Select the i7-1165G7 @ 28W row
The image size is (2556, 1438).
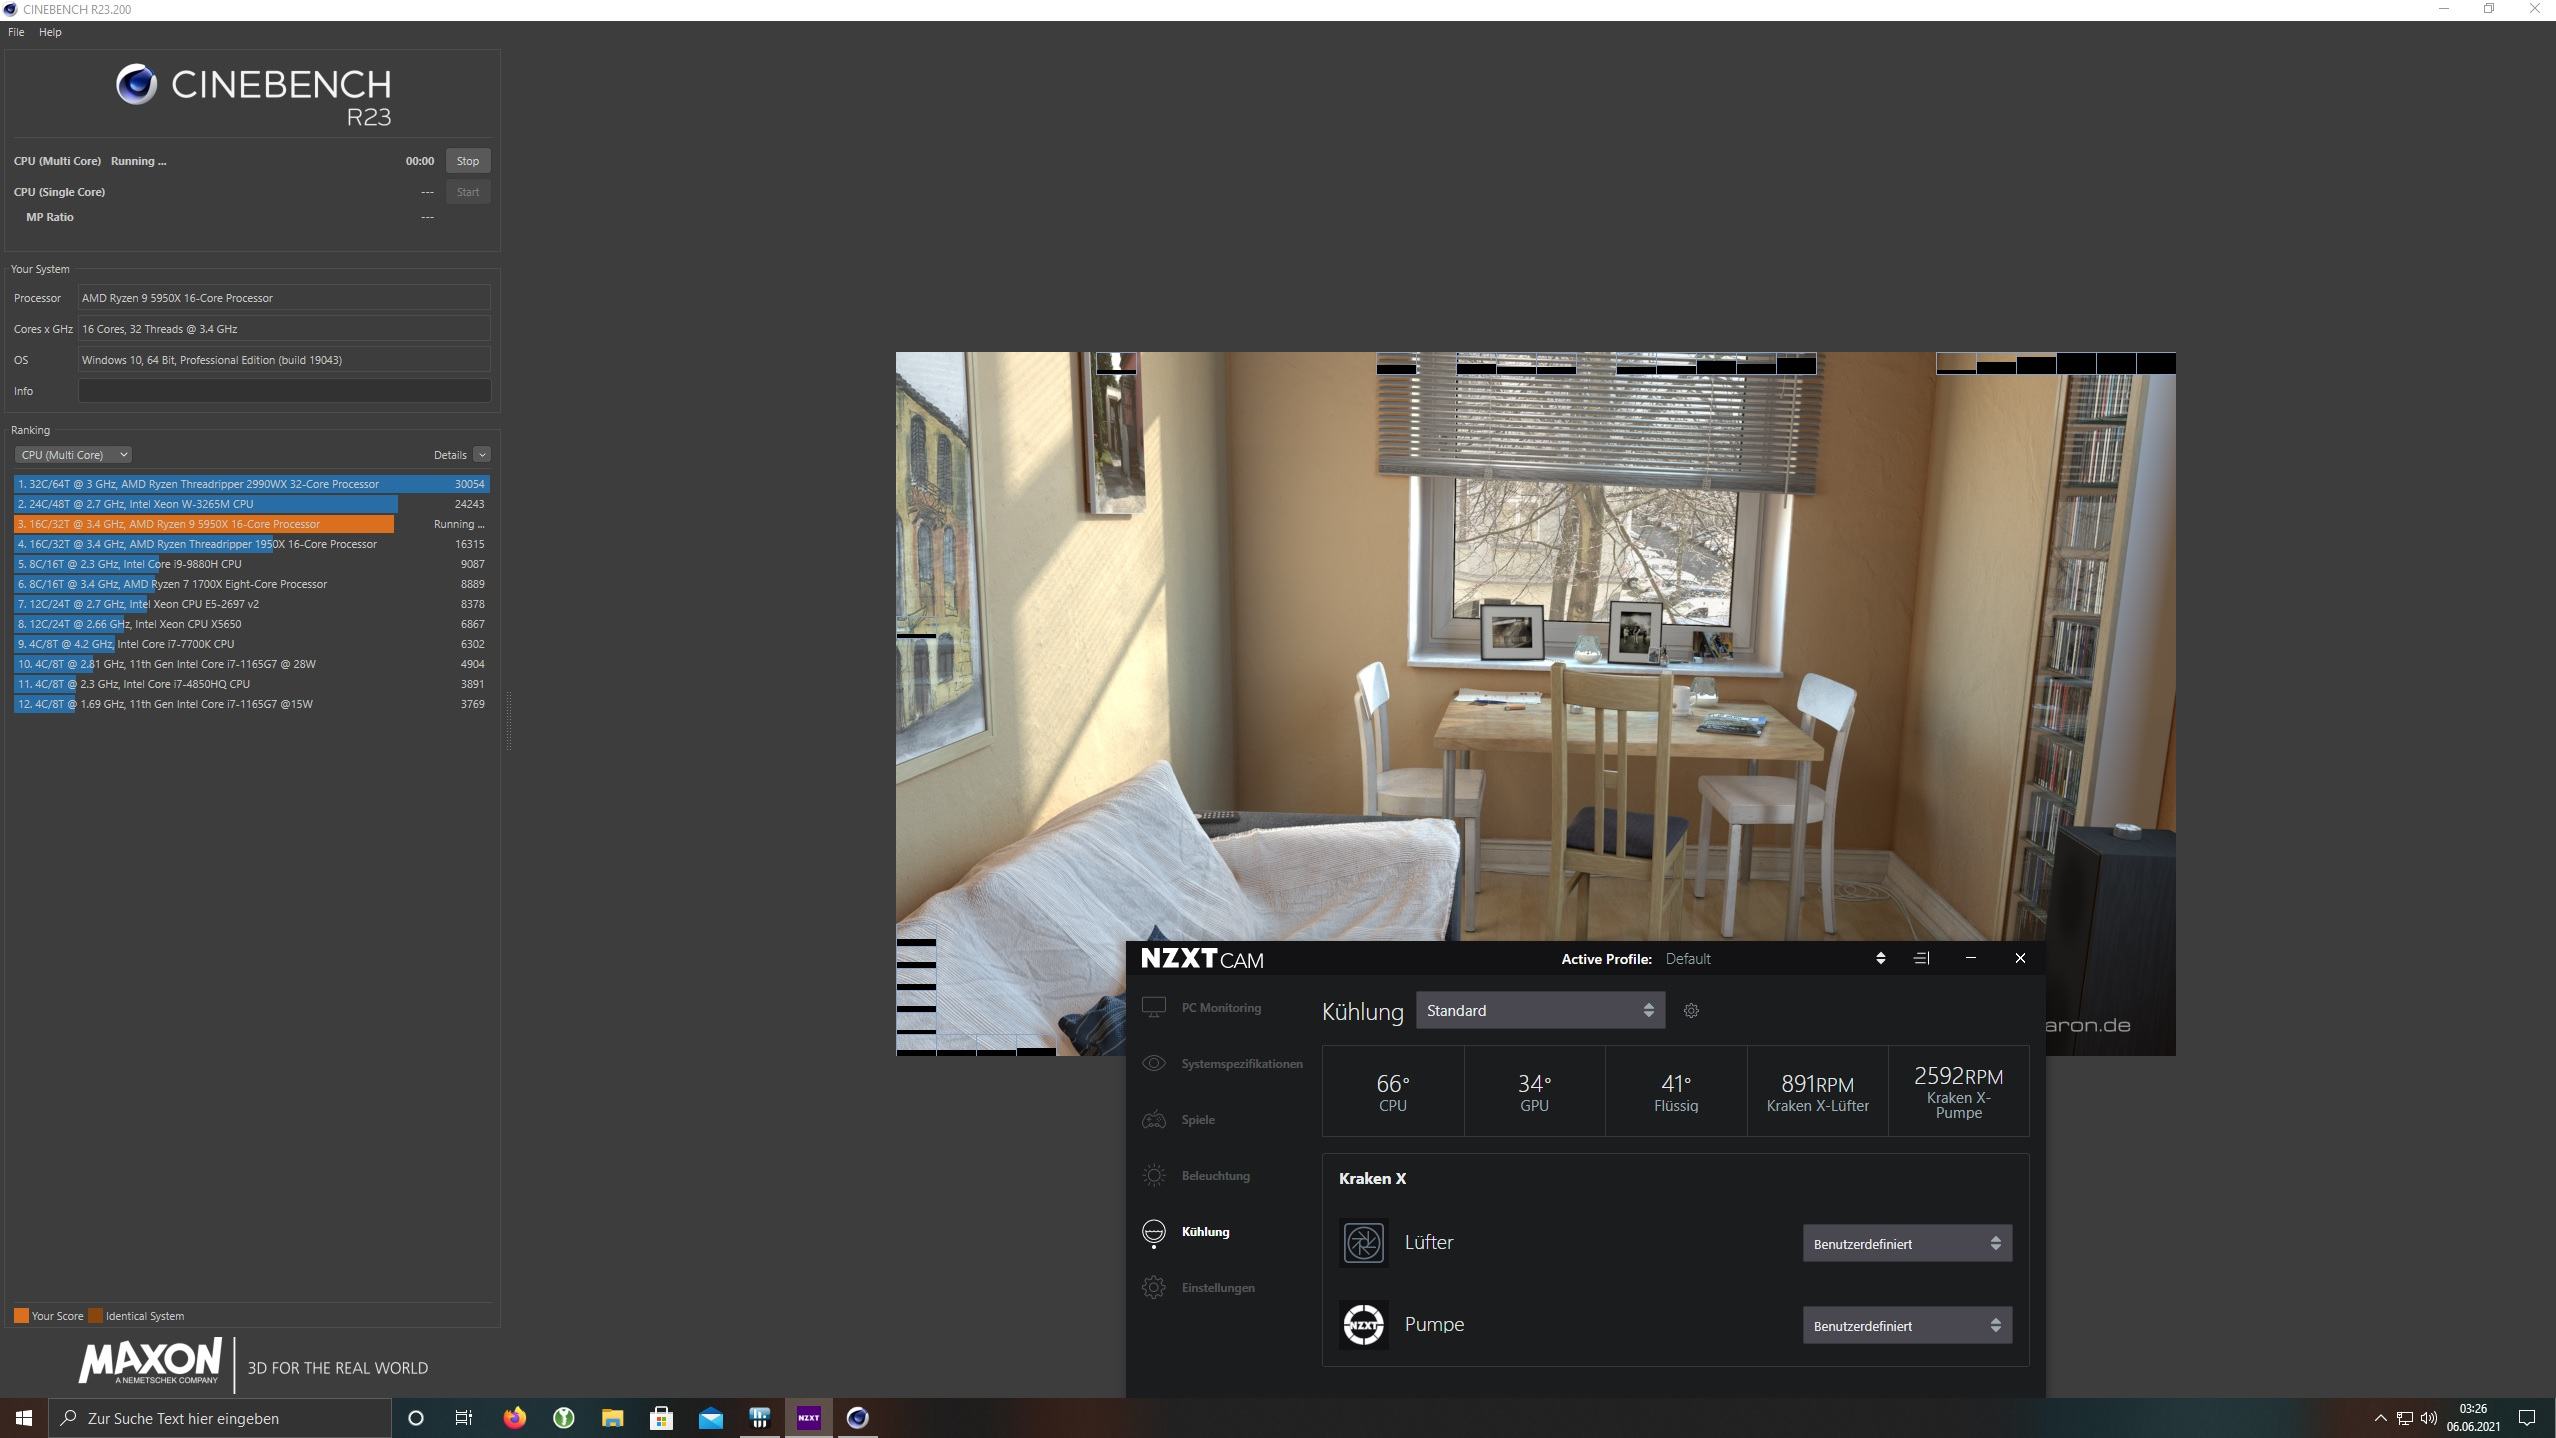(x=252, y=664)
